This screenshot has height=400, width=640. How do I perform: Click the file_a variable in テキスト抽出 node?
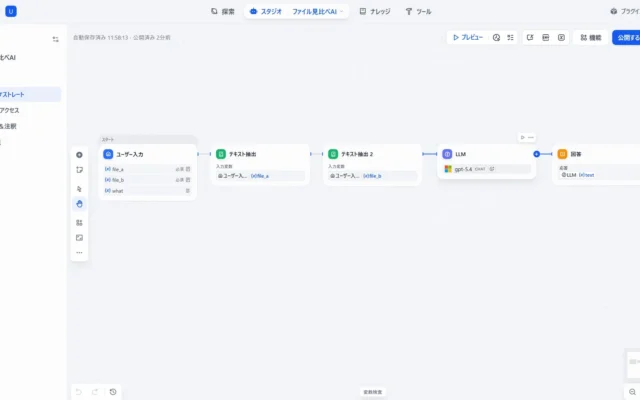(x=260, y=176)
